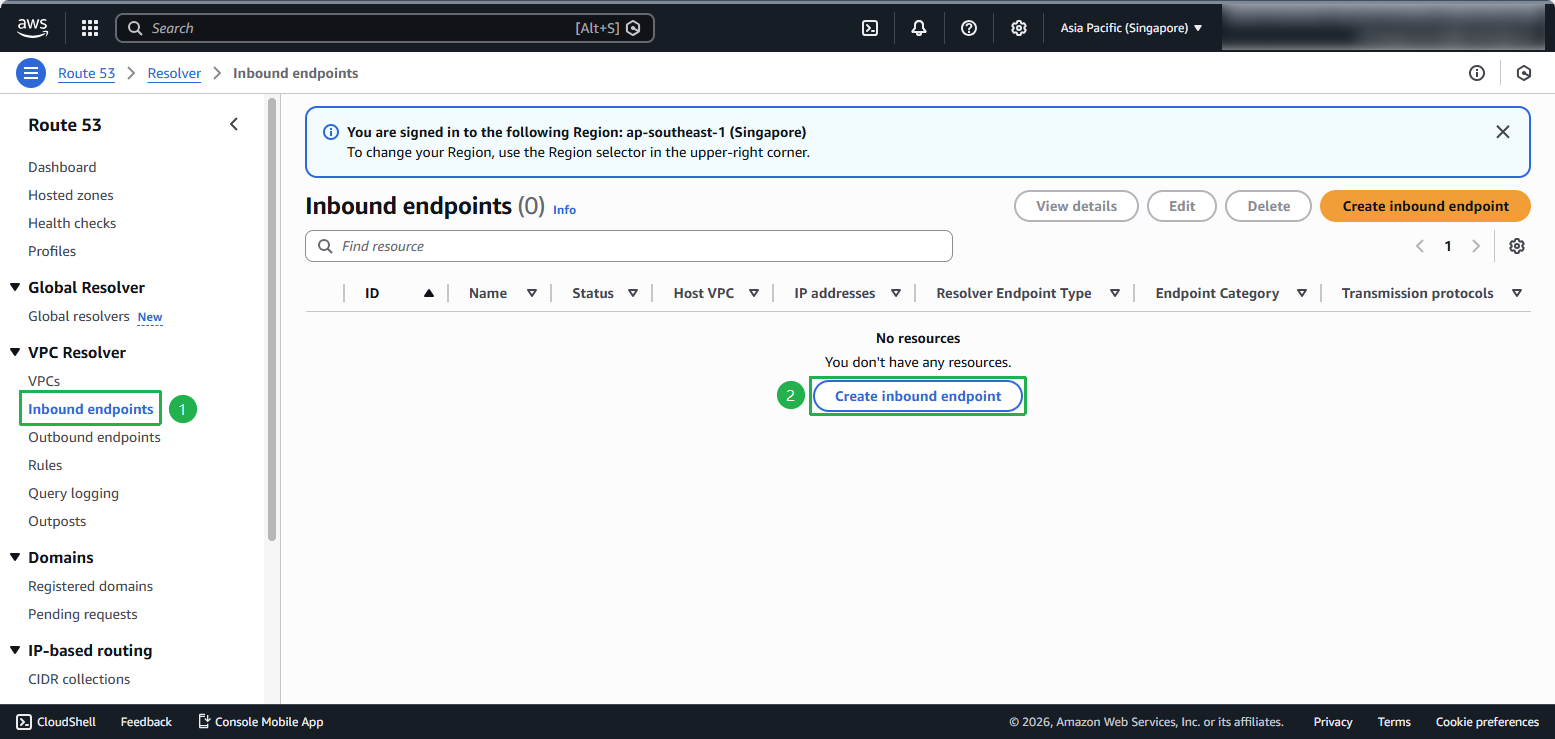Image resolution: width=1555 pixels, height=739 pixels.
Task: Click the Edit button
Action: (x=1182, y=206)
